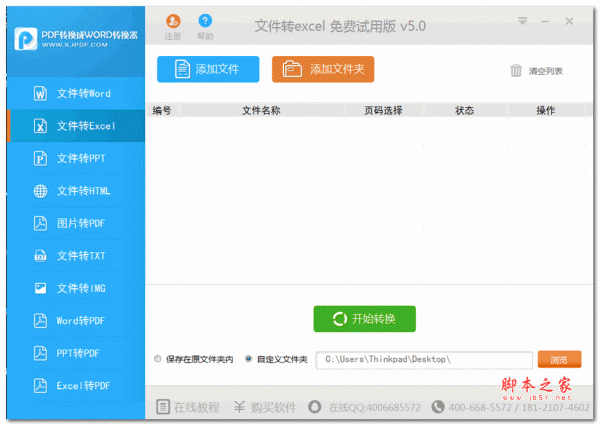Click the green 开始转换 start button
This screenshot has height=426, width=600.
[x=365, y=319]
